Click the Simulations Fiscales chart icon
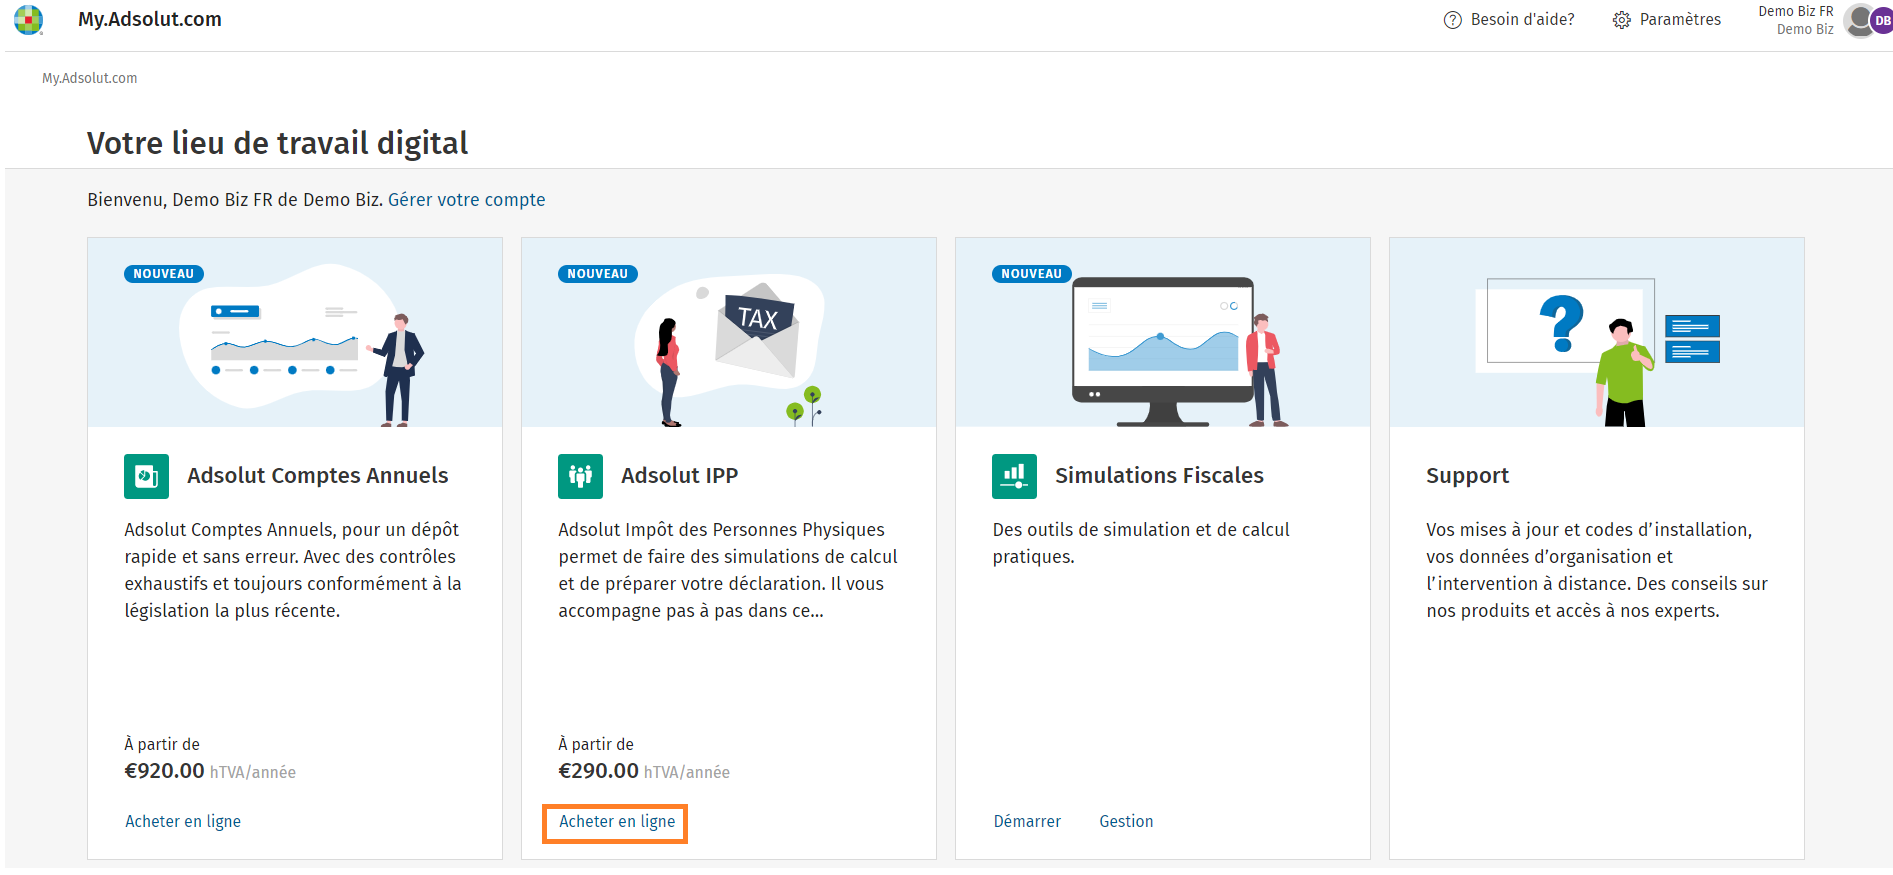The height and width of the screenshot is (875, 1893). click(1014, 476)
